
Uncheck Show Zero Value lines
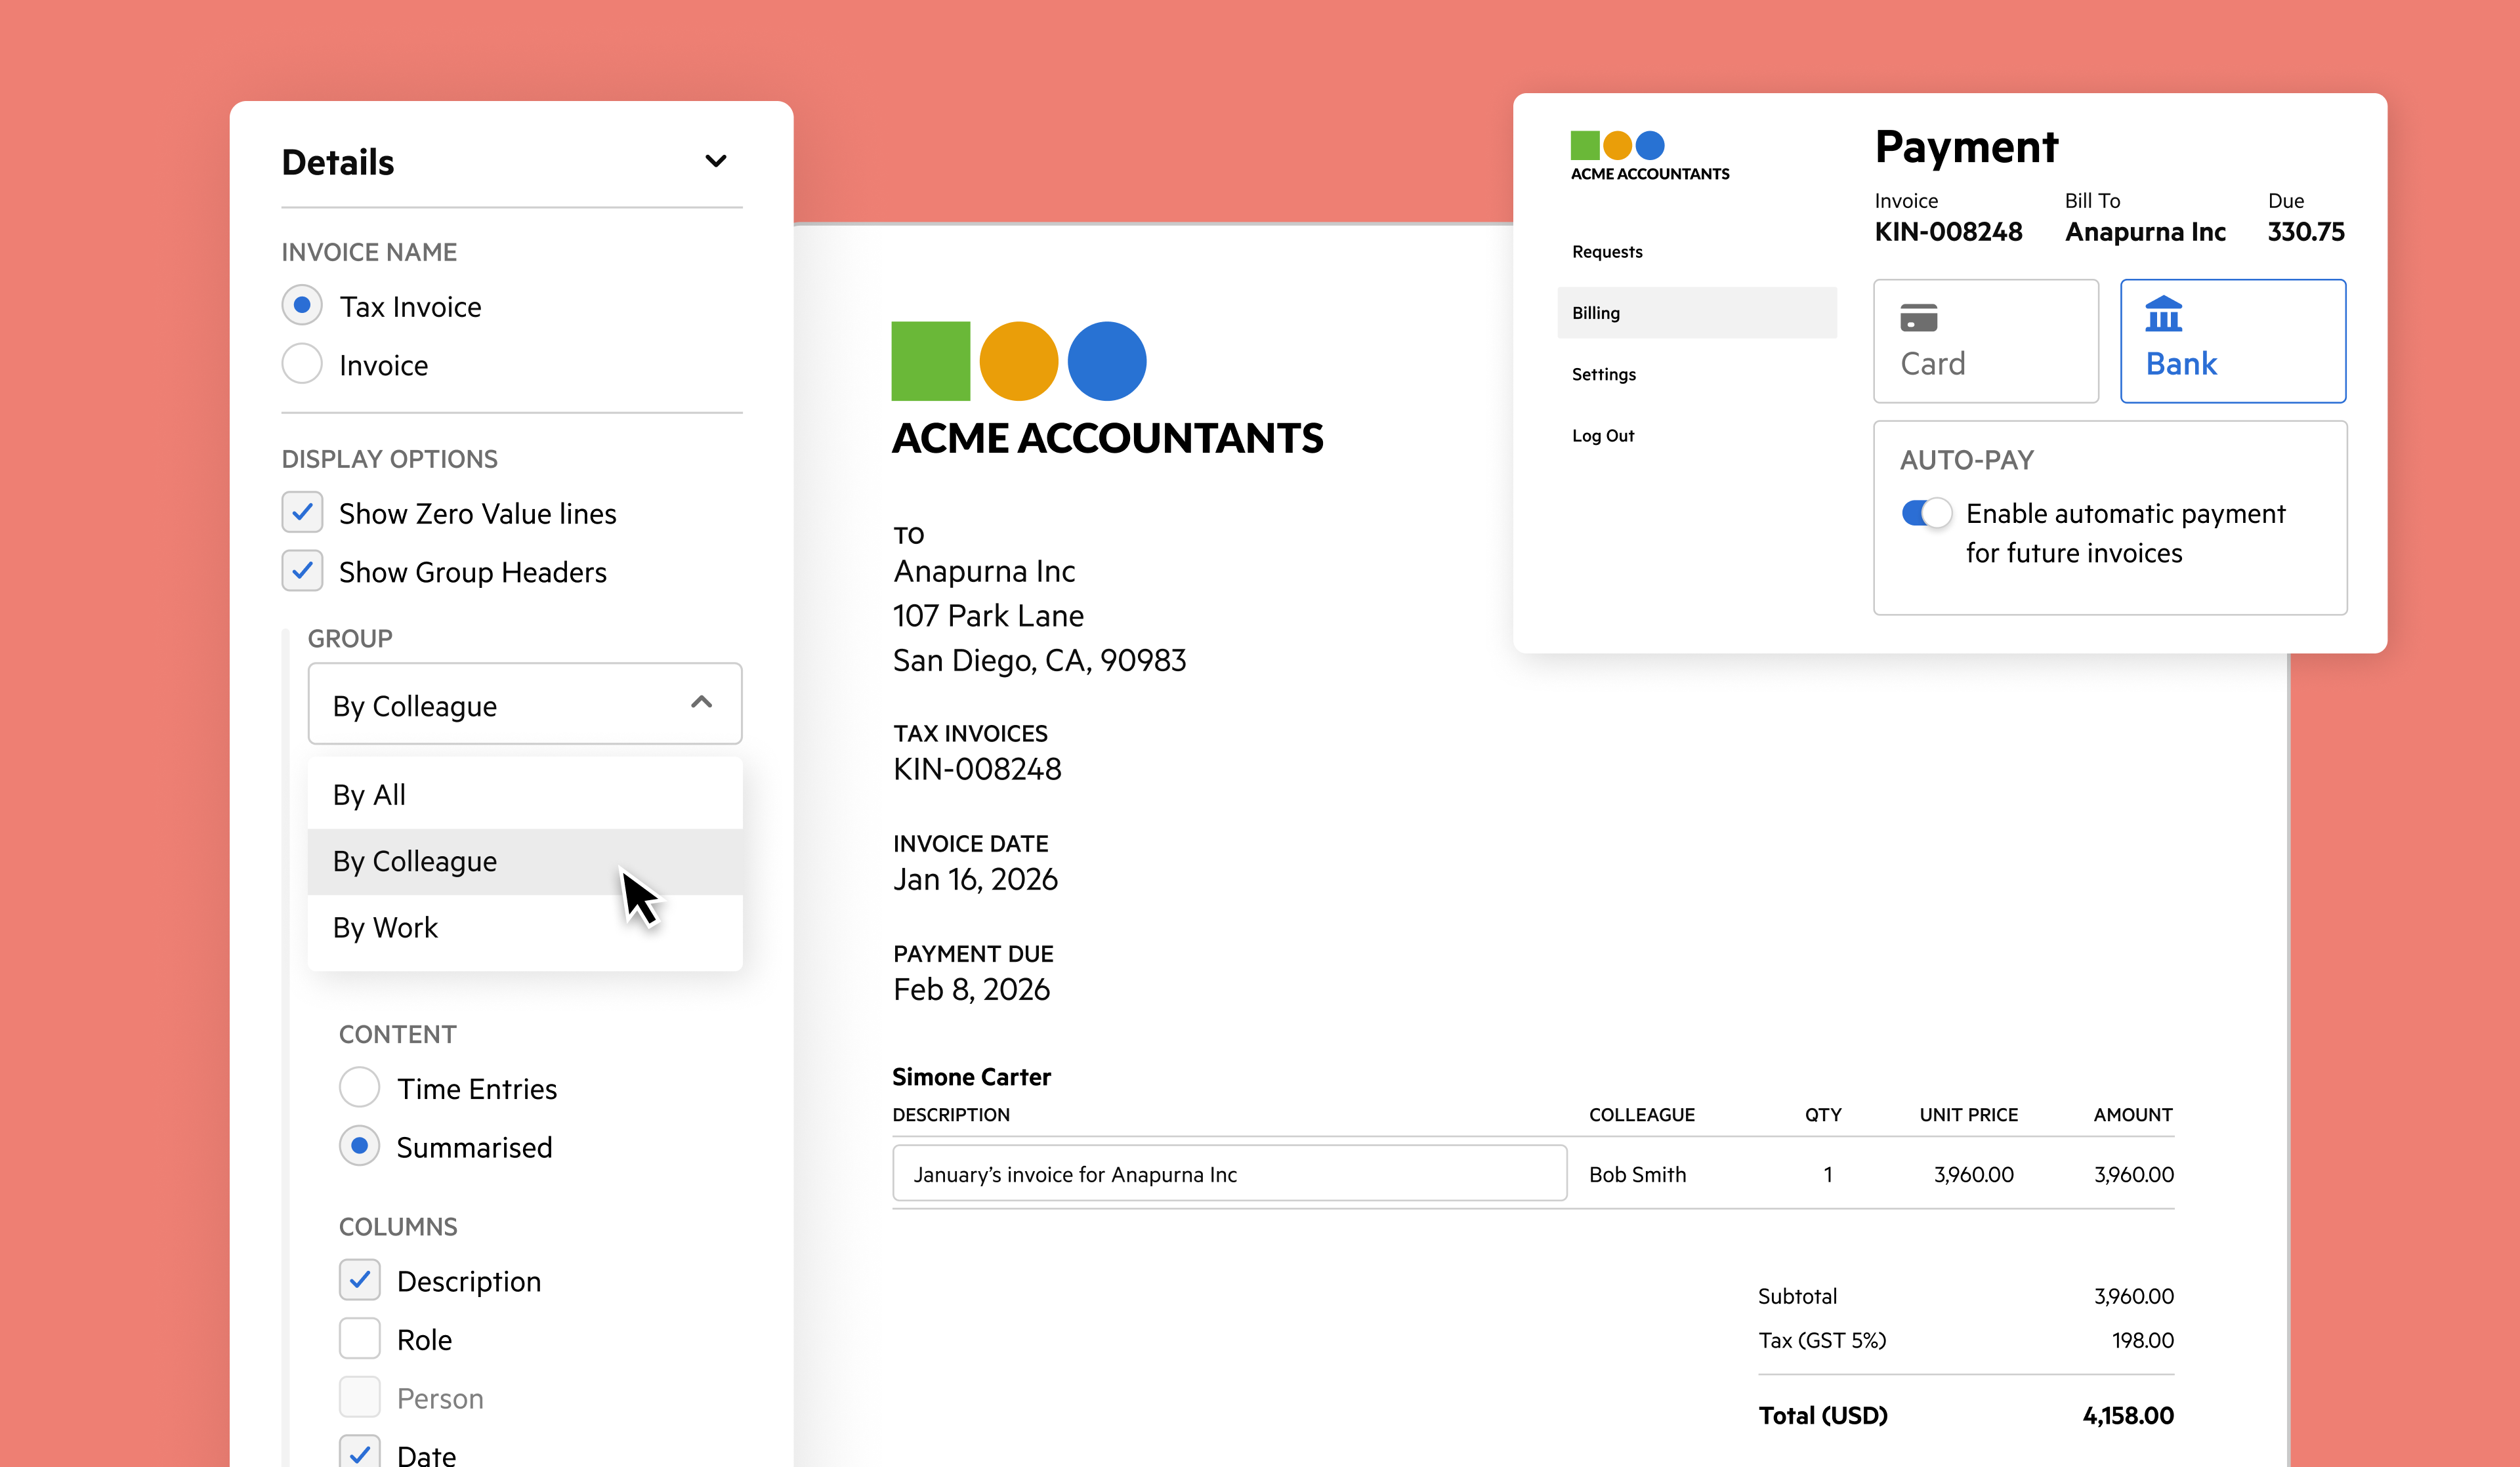[302, 513]
